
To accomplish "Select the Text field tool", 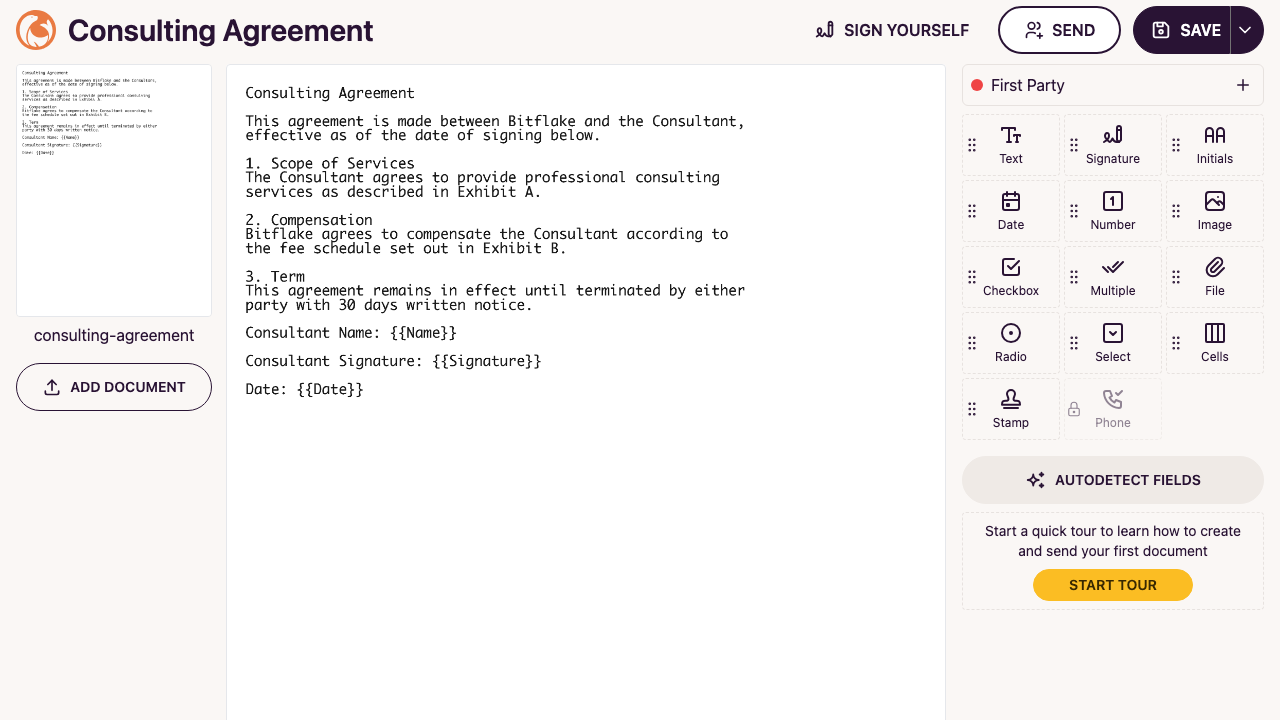I will (x=1011, y=145).
